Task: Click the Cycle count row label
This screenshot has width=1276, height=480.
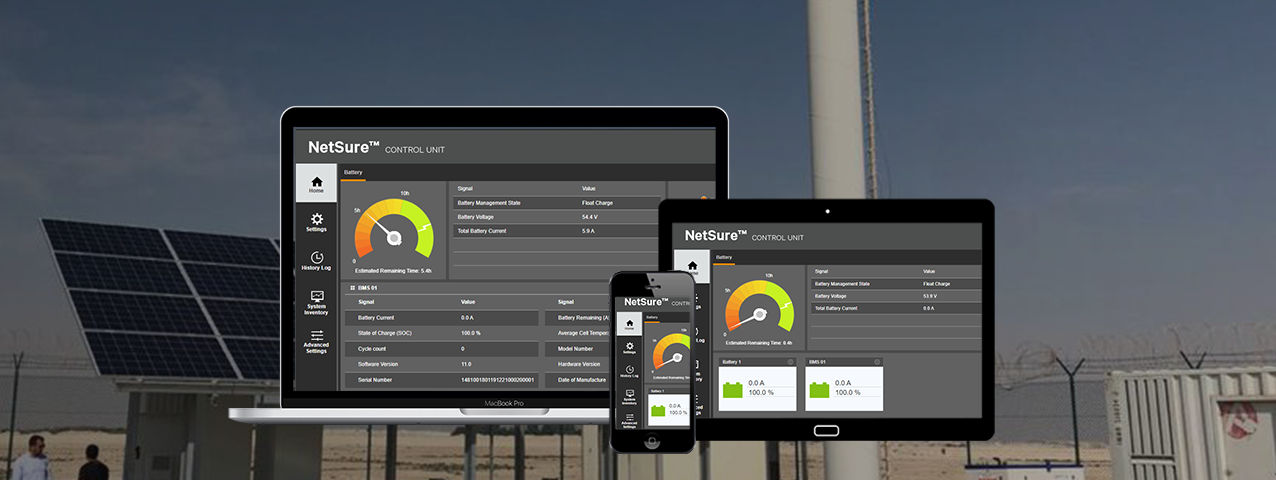Action: (371, 349)
